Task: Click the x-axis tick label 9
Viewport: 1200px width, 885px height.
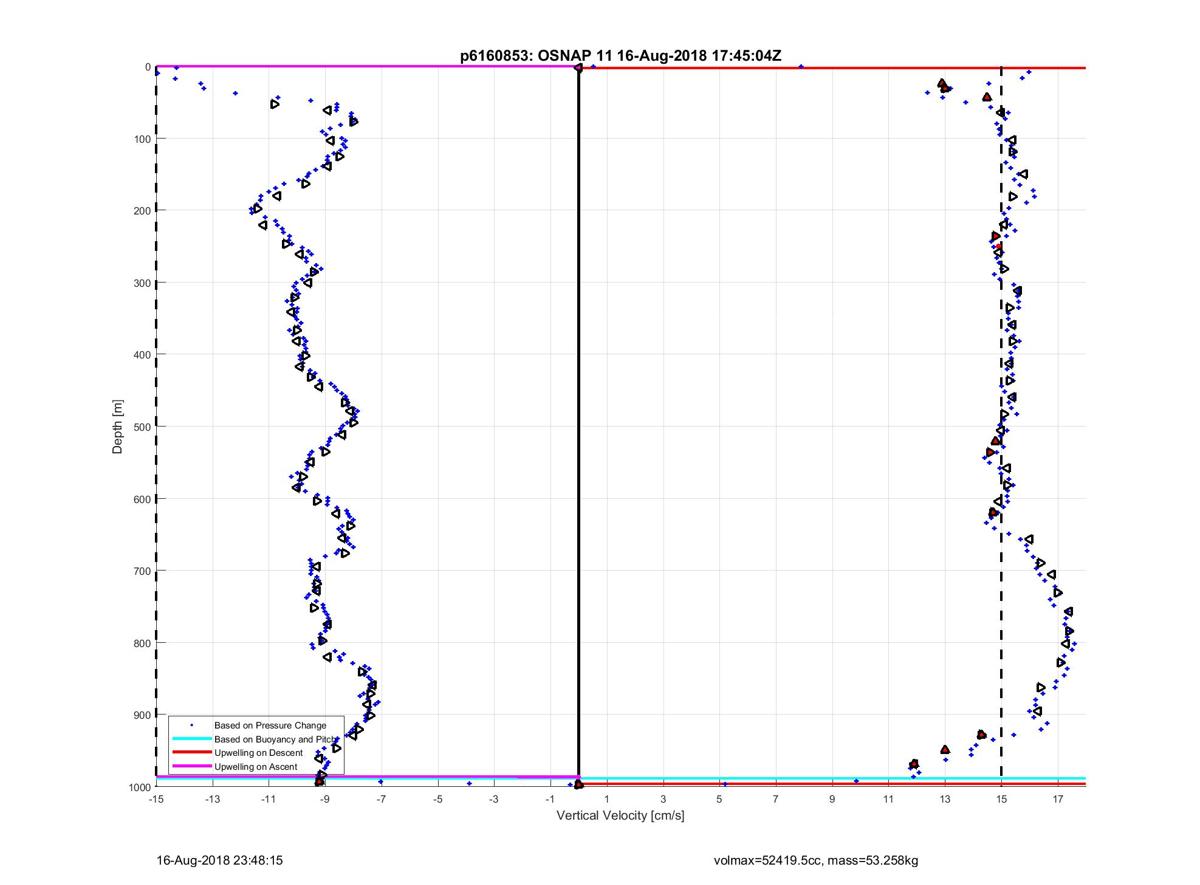Action: [x=832, y=800]
